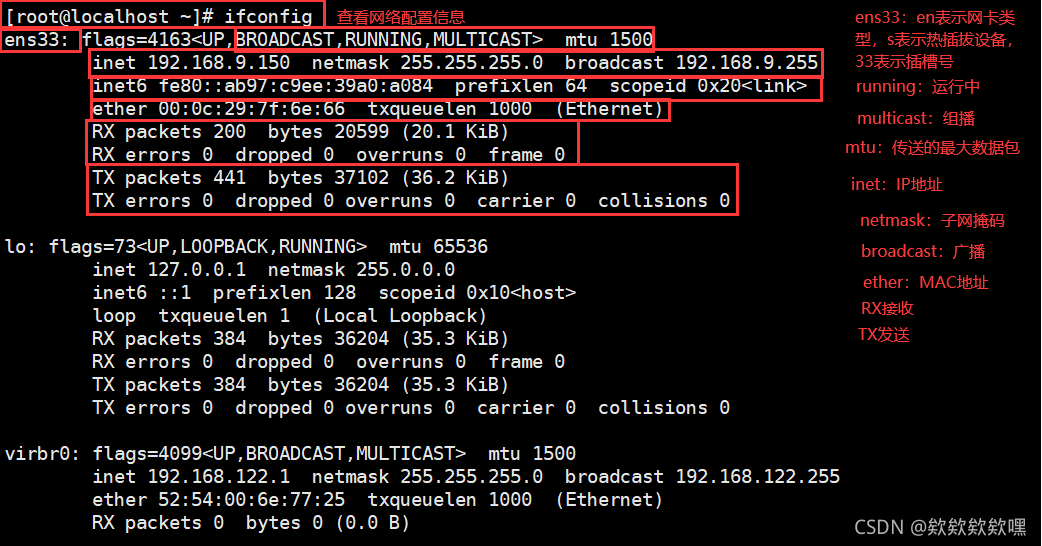Click scopeid 0x20<link>
1042x546 pixels.
click(708, 86)
